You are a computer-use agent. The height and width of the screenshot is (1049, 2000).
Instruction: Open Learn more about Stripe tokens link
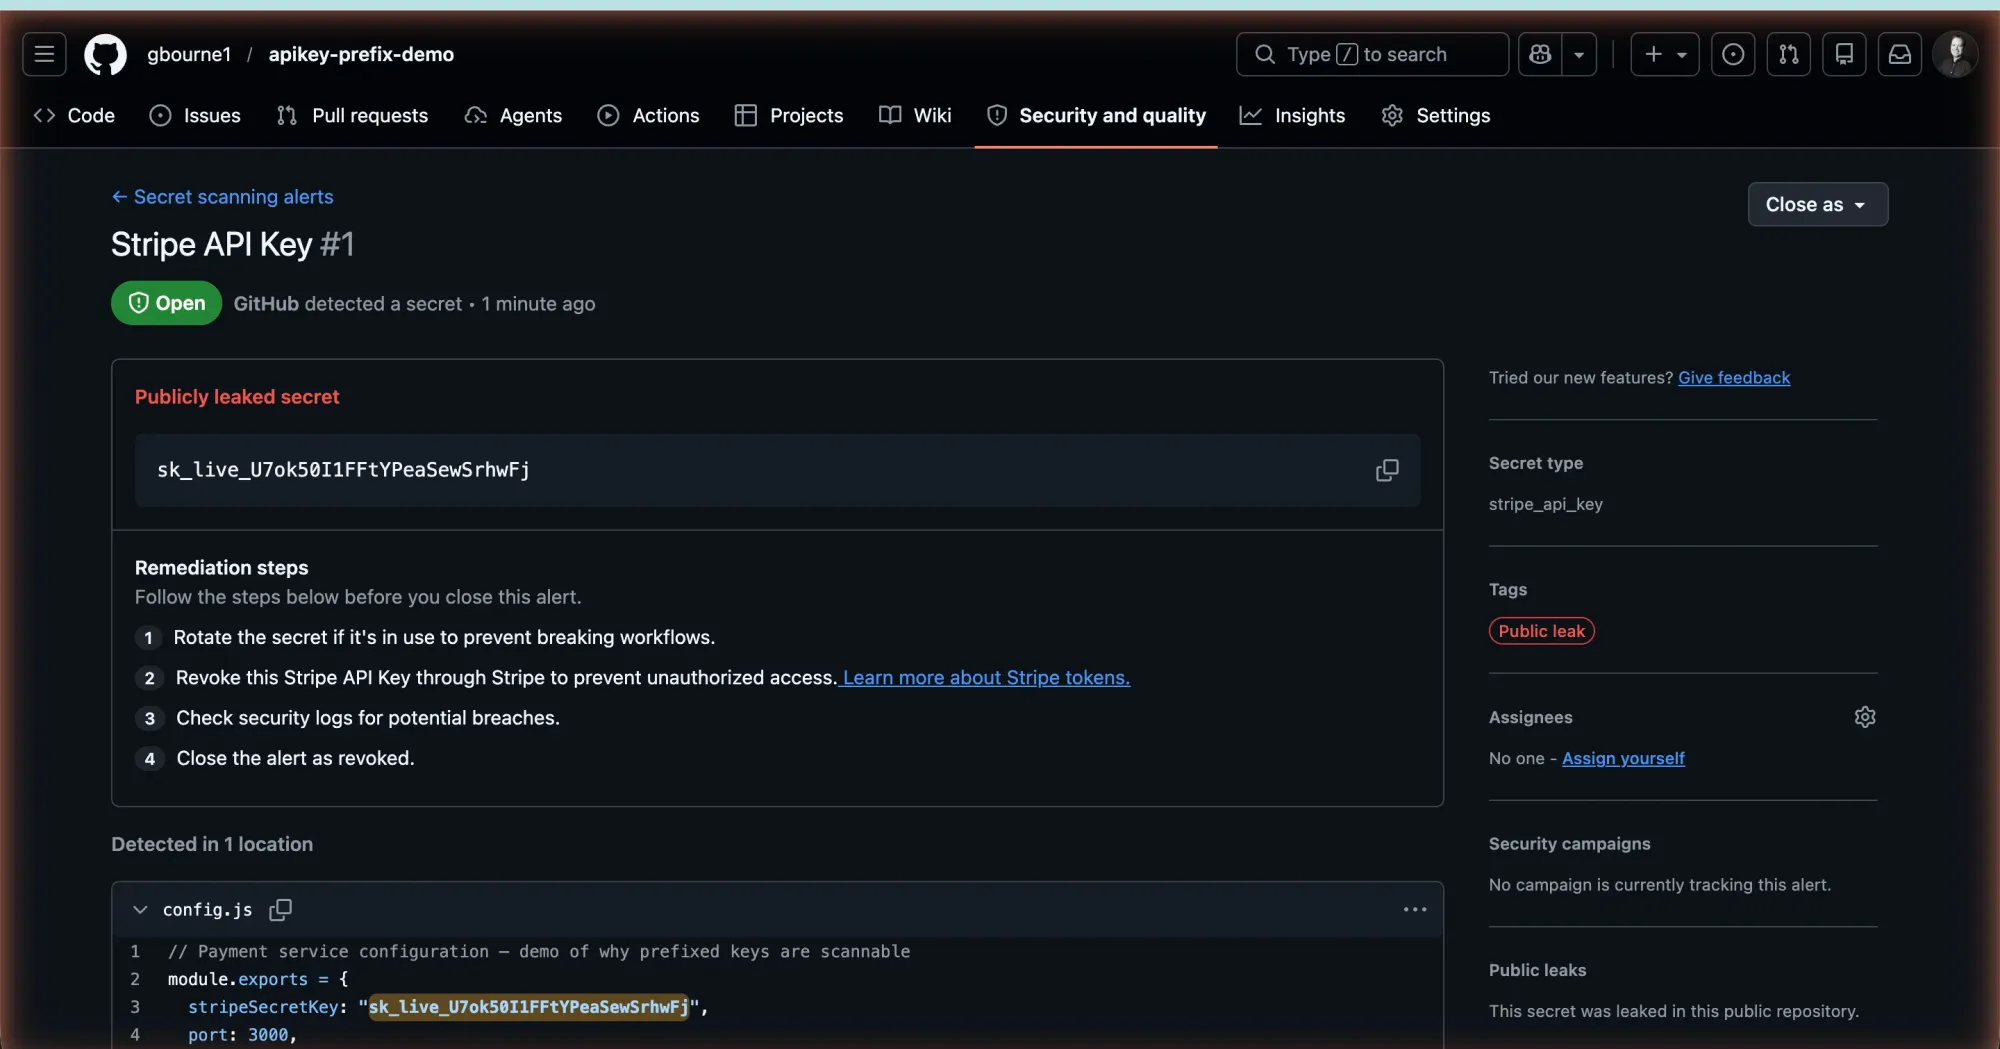tap(985, 678)
